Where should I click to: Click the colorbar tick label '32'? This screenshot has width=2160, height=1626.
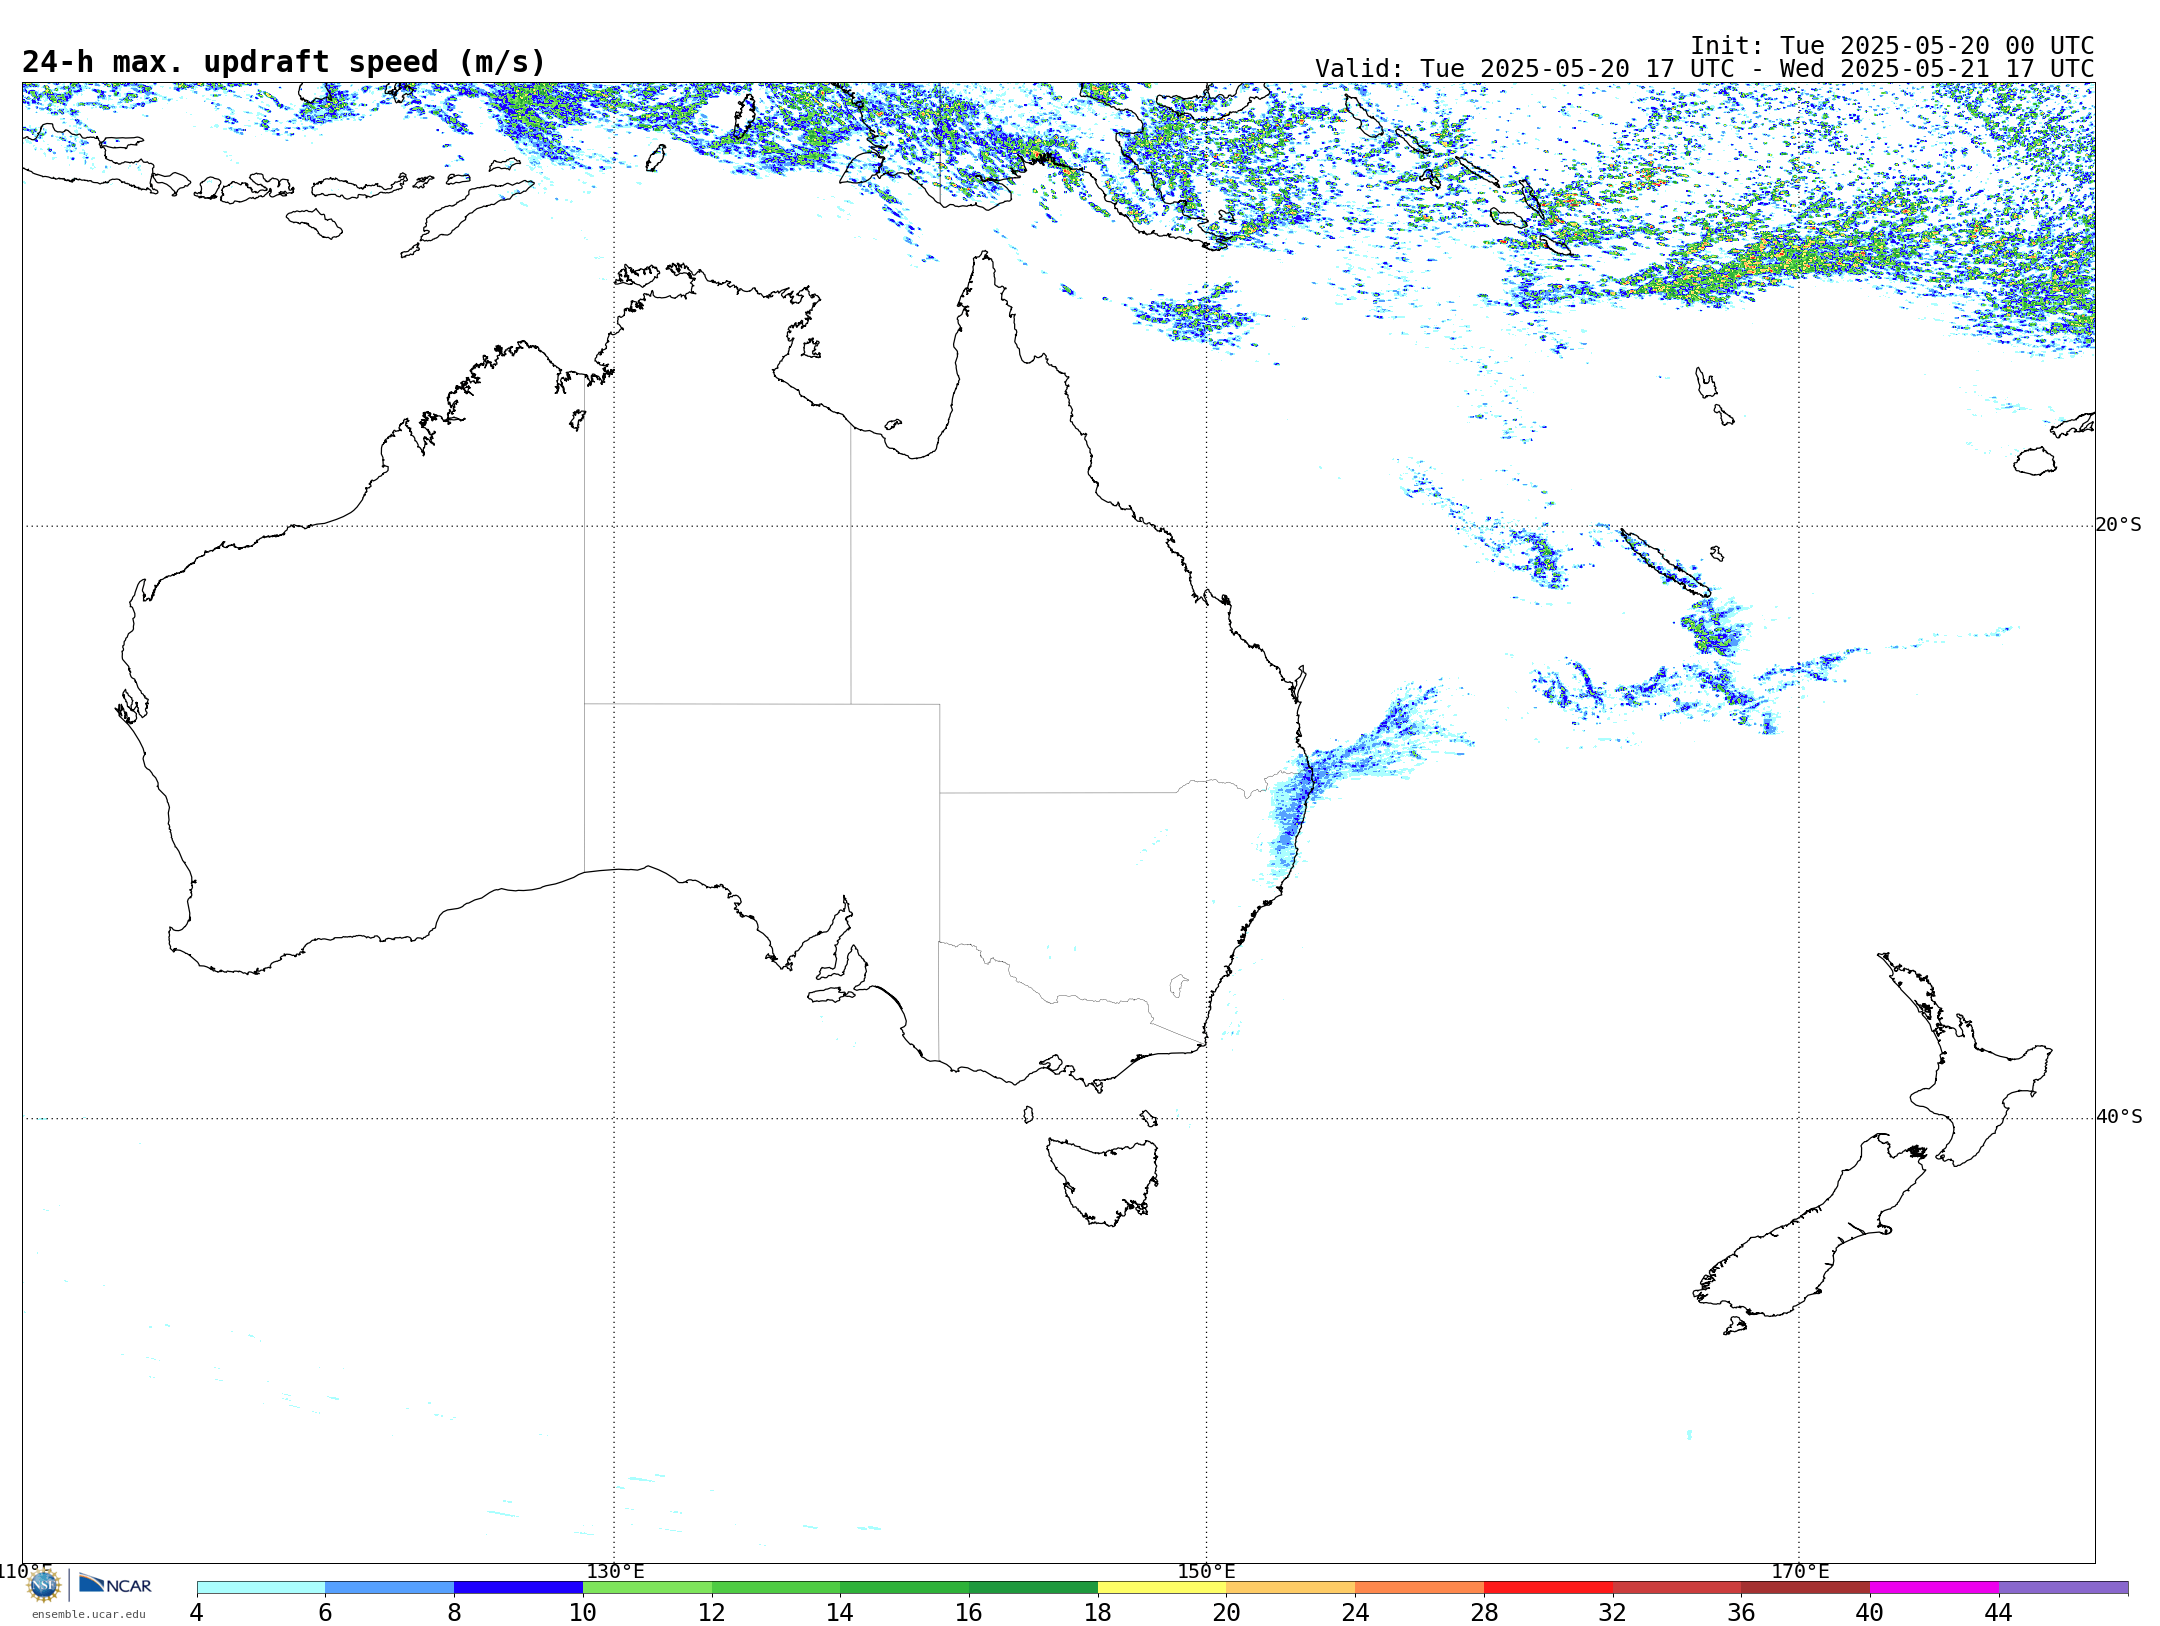tap(1613, 1612)
